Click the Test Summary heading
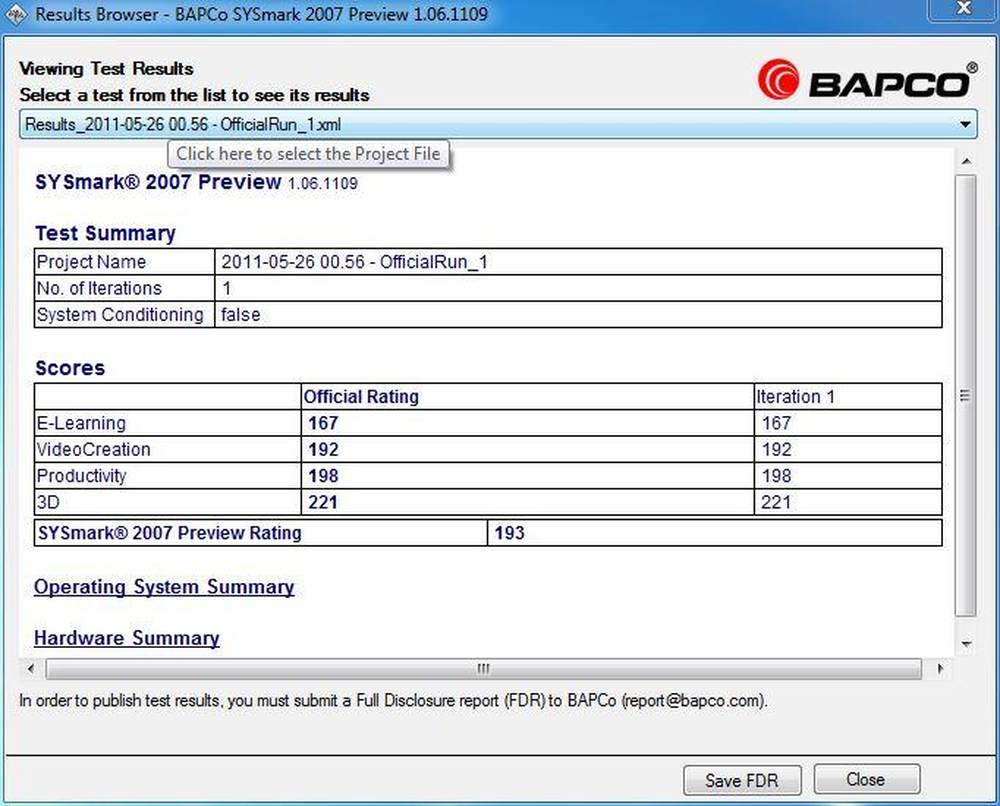 pyautogui.click(x=105, y=233)
